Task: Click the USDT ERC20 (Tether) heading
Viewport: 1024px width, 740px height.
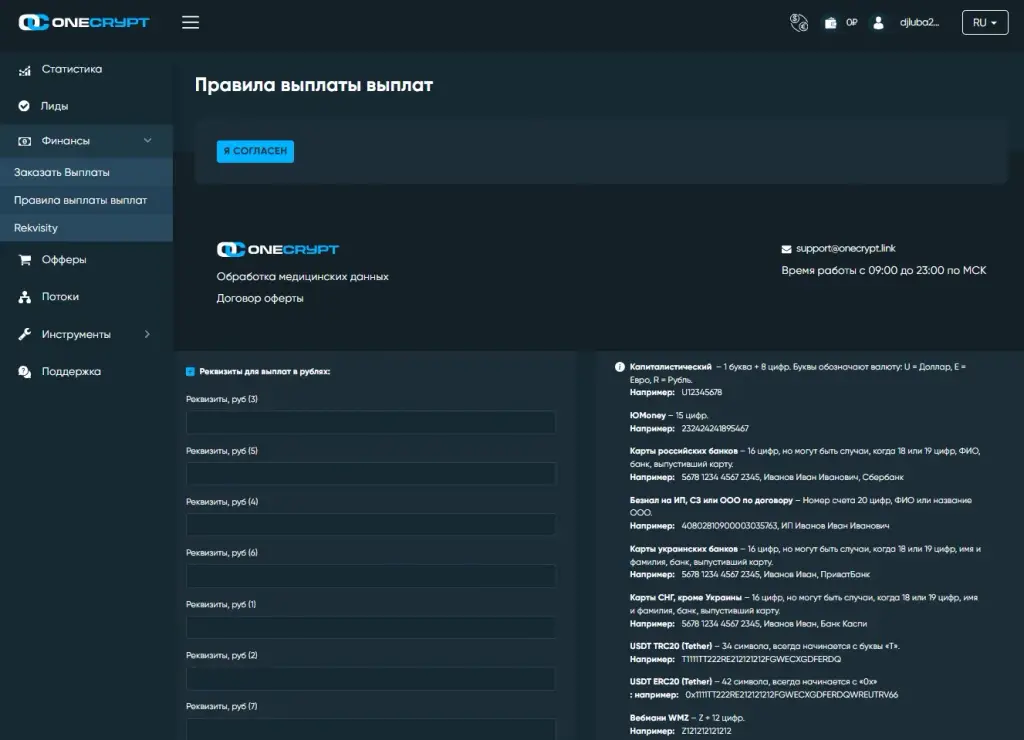Action: [671, 681]
